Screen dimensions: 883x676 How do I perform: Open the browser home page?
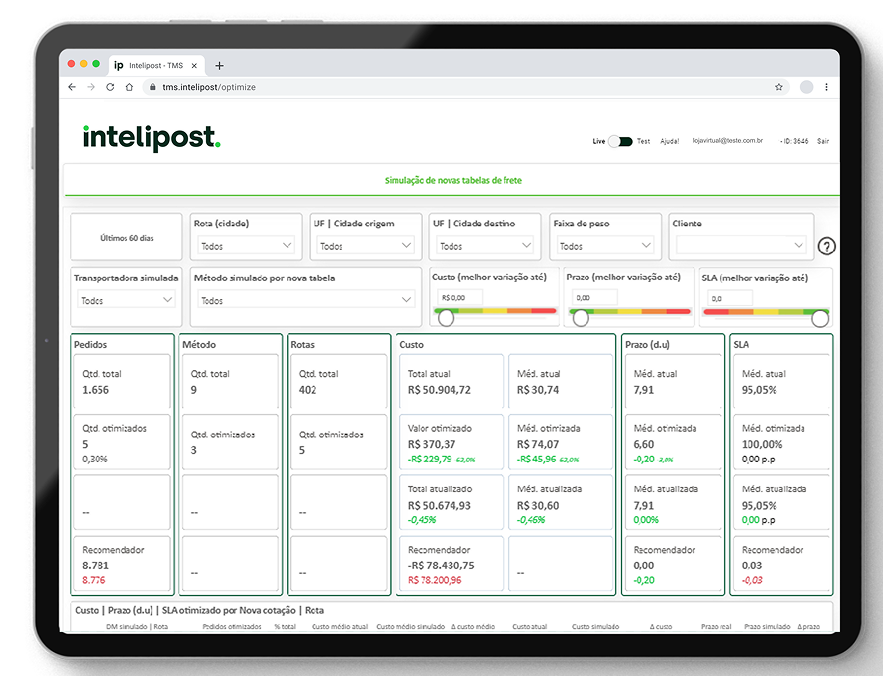point(130,87)
